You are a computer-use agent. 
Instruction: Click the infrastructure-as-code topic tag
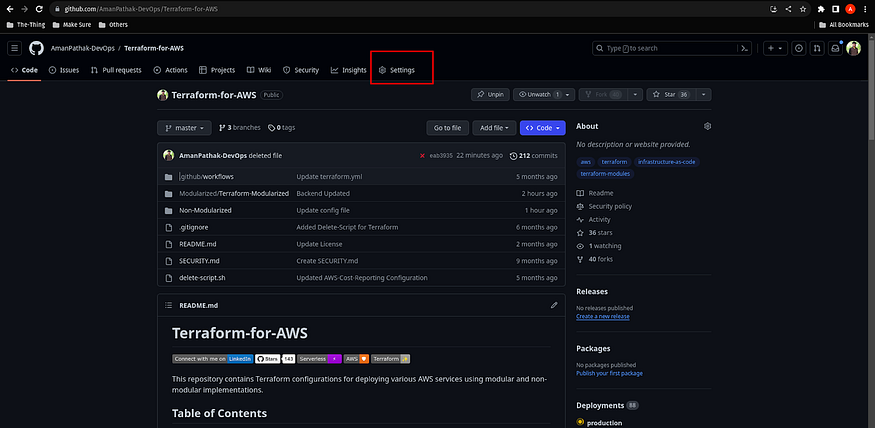(x=667, y=162)
